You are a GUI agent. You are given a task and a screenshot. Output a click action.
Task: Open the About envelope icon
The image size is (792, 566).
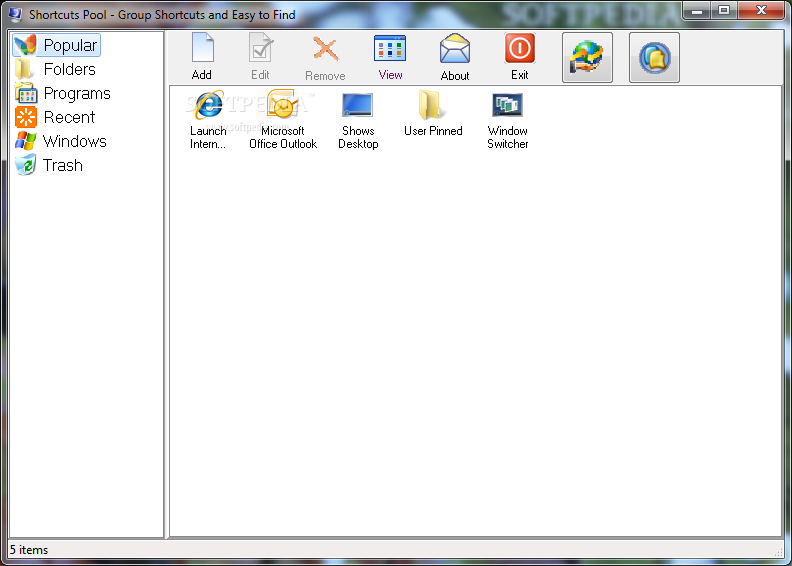(x=455, y=48)
